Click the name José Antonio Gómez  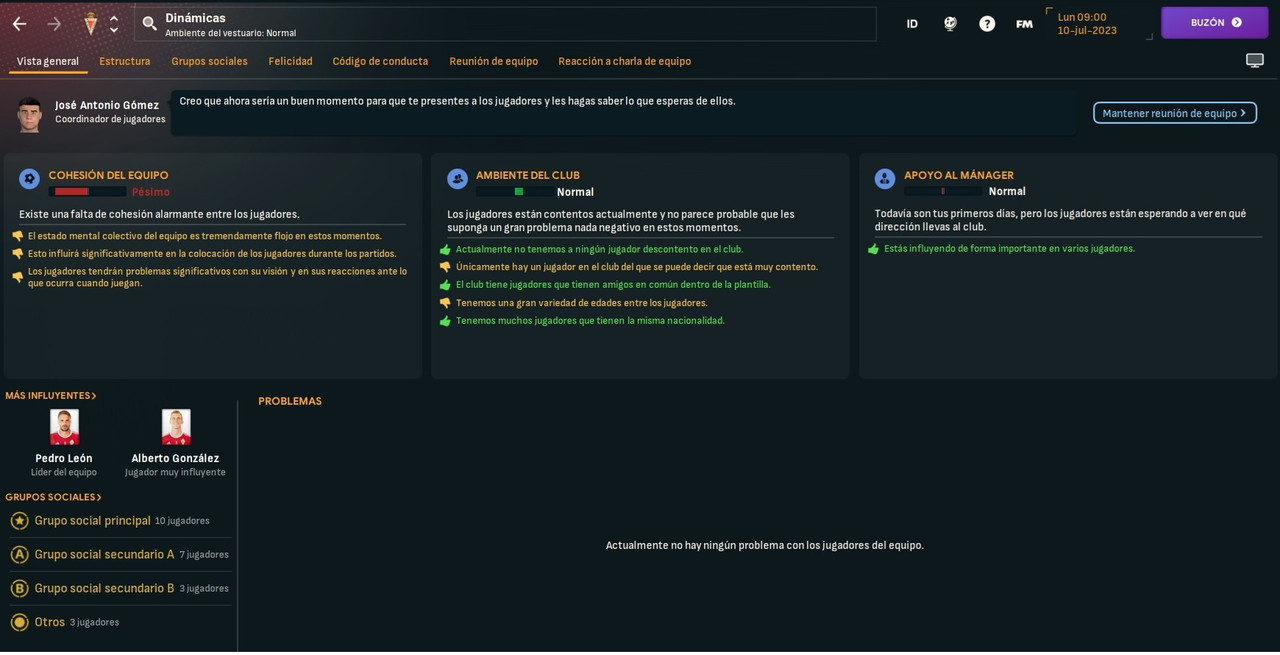click(x=107, y=105)
